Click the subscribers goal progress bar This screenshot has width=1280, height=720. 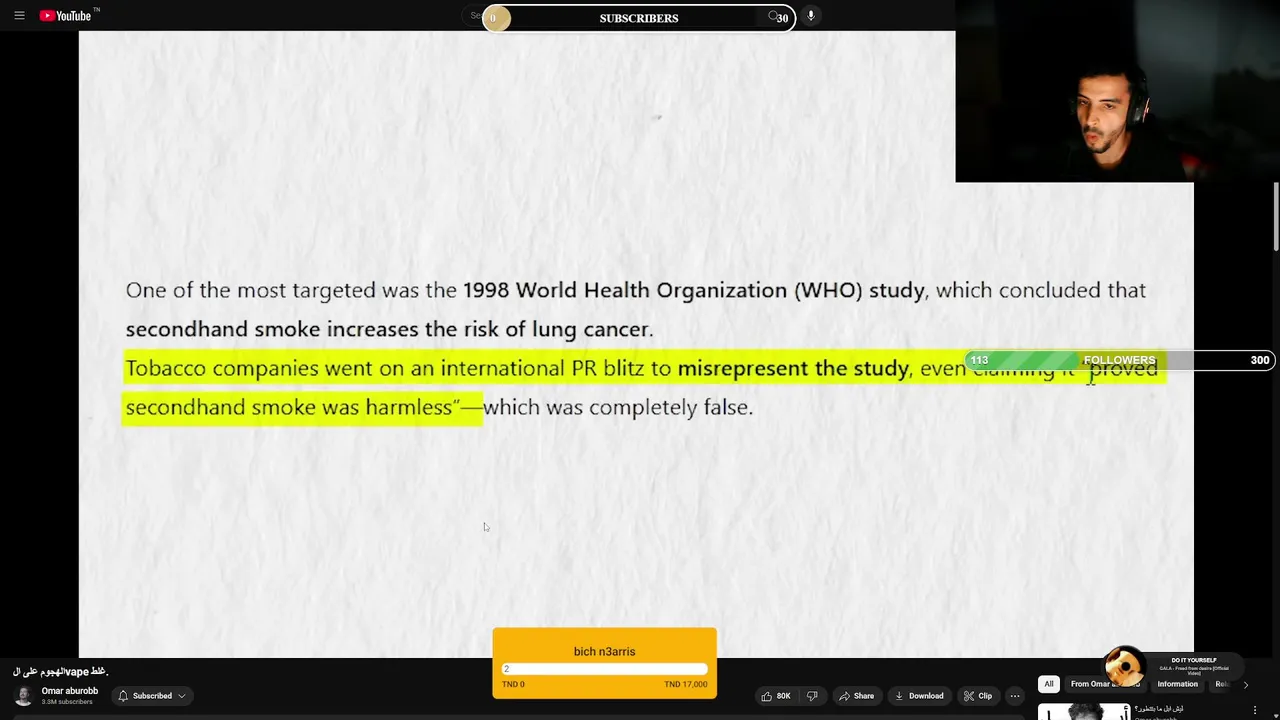[x=638, y=17]
